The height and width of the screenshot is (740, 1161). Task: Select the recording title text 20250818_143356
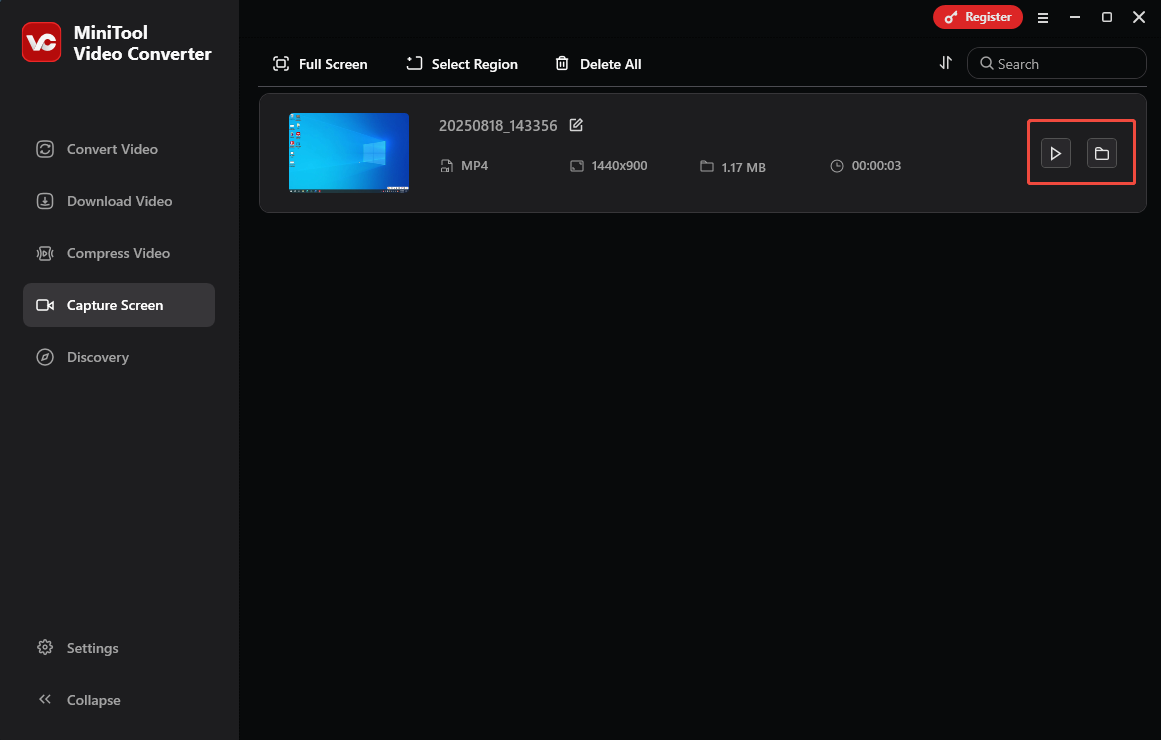pos(497,125)
